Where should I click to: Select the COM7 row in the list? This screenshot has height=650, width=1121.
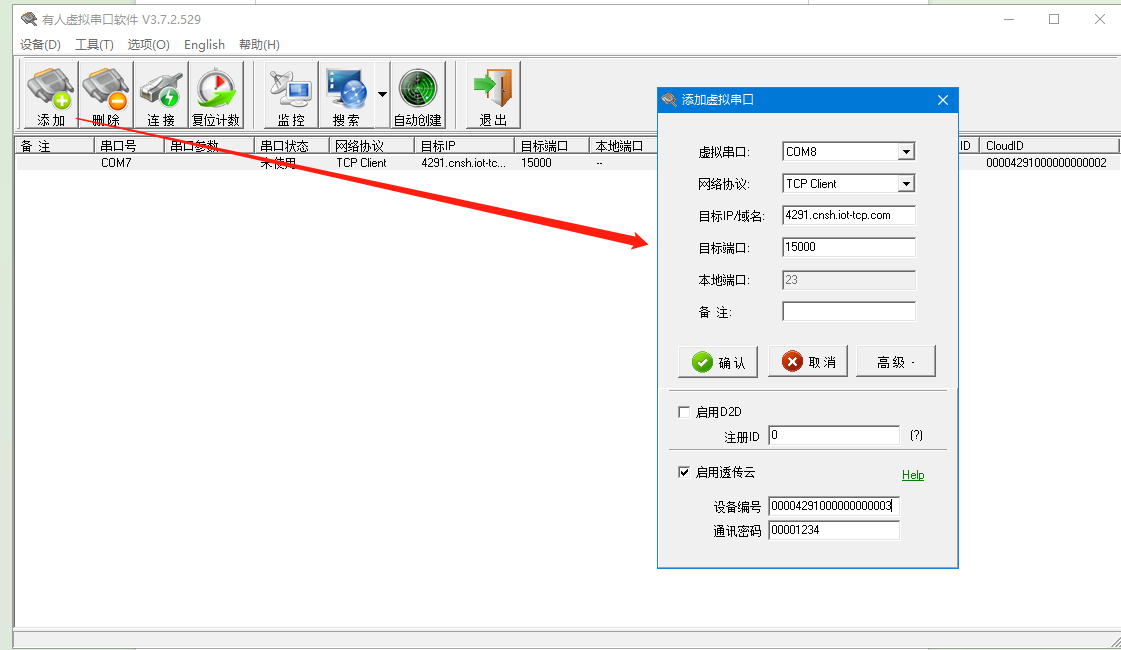pos(116,163)
